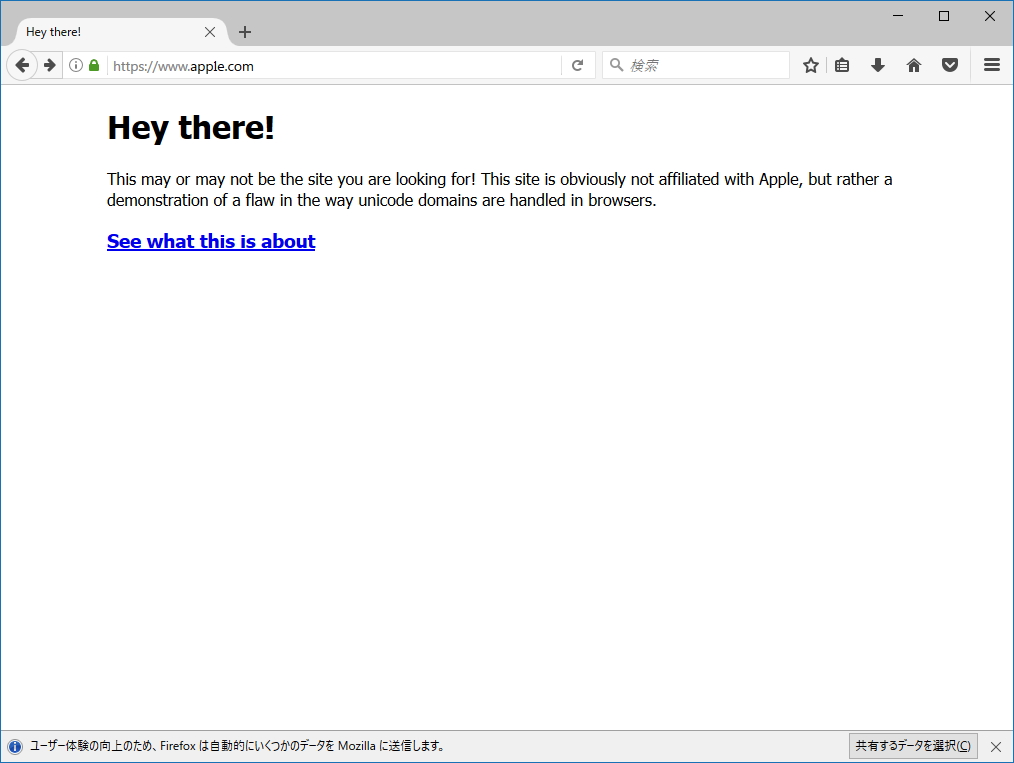1014x763 pixels.
Task: Click the paragraph about unicode domains
Action: pos(499,189)
